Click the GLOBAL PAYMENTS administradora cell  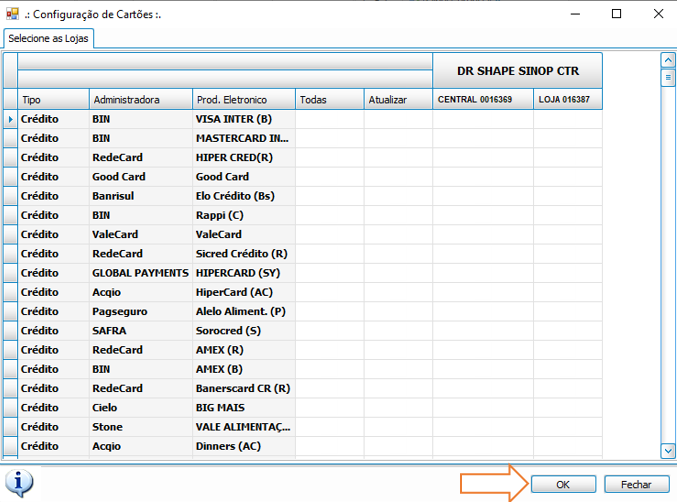coord(141,273)
